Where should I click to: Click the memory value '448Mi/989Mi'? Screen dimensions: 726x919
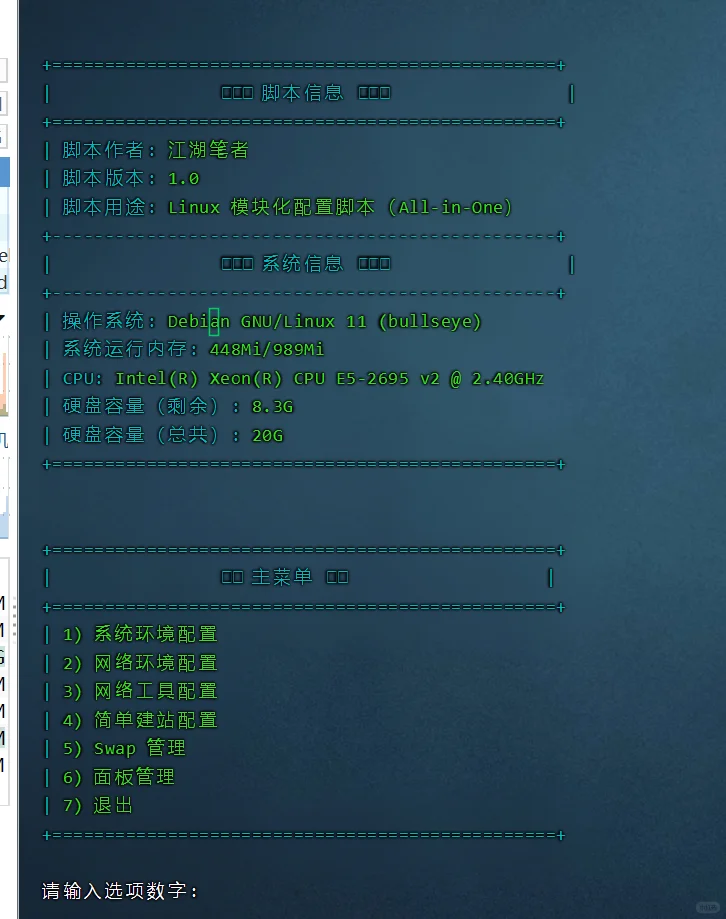tap(267, 349)
